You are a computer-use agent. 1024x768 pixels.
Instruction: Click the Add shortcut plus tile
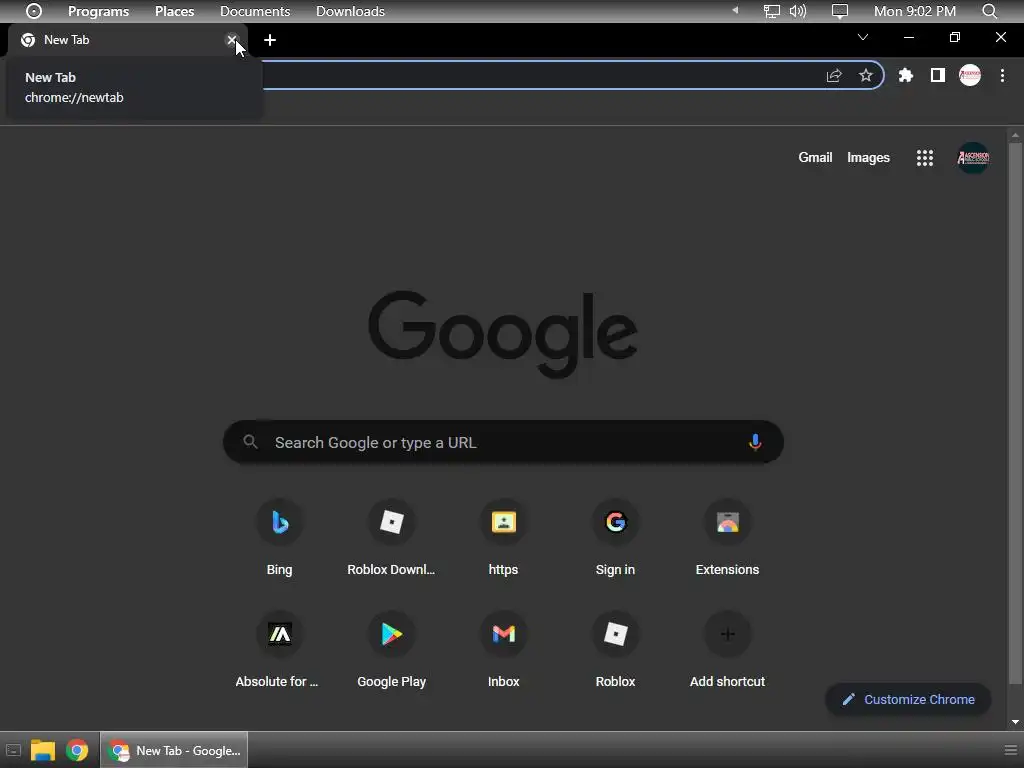728,634
